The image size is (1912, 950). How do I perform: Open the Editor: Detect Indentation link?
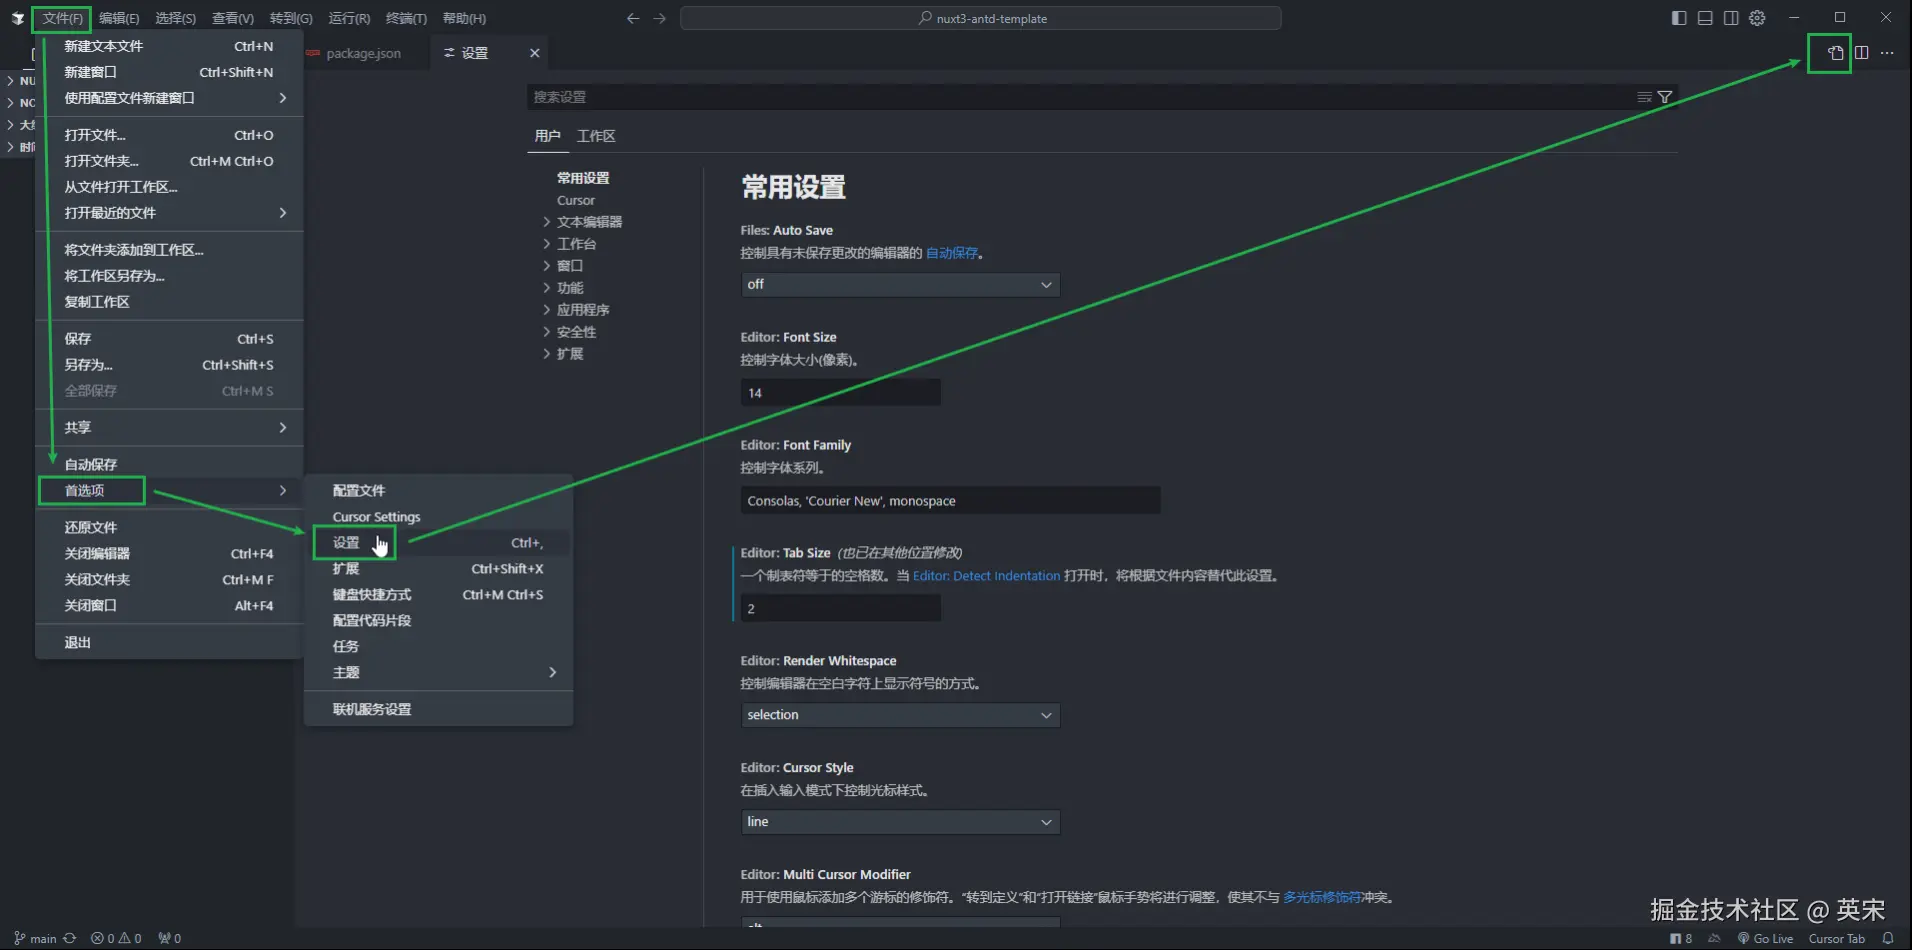986,576
